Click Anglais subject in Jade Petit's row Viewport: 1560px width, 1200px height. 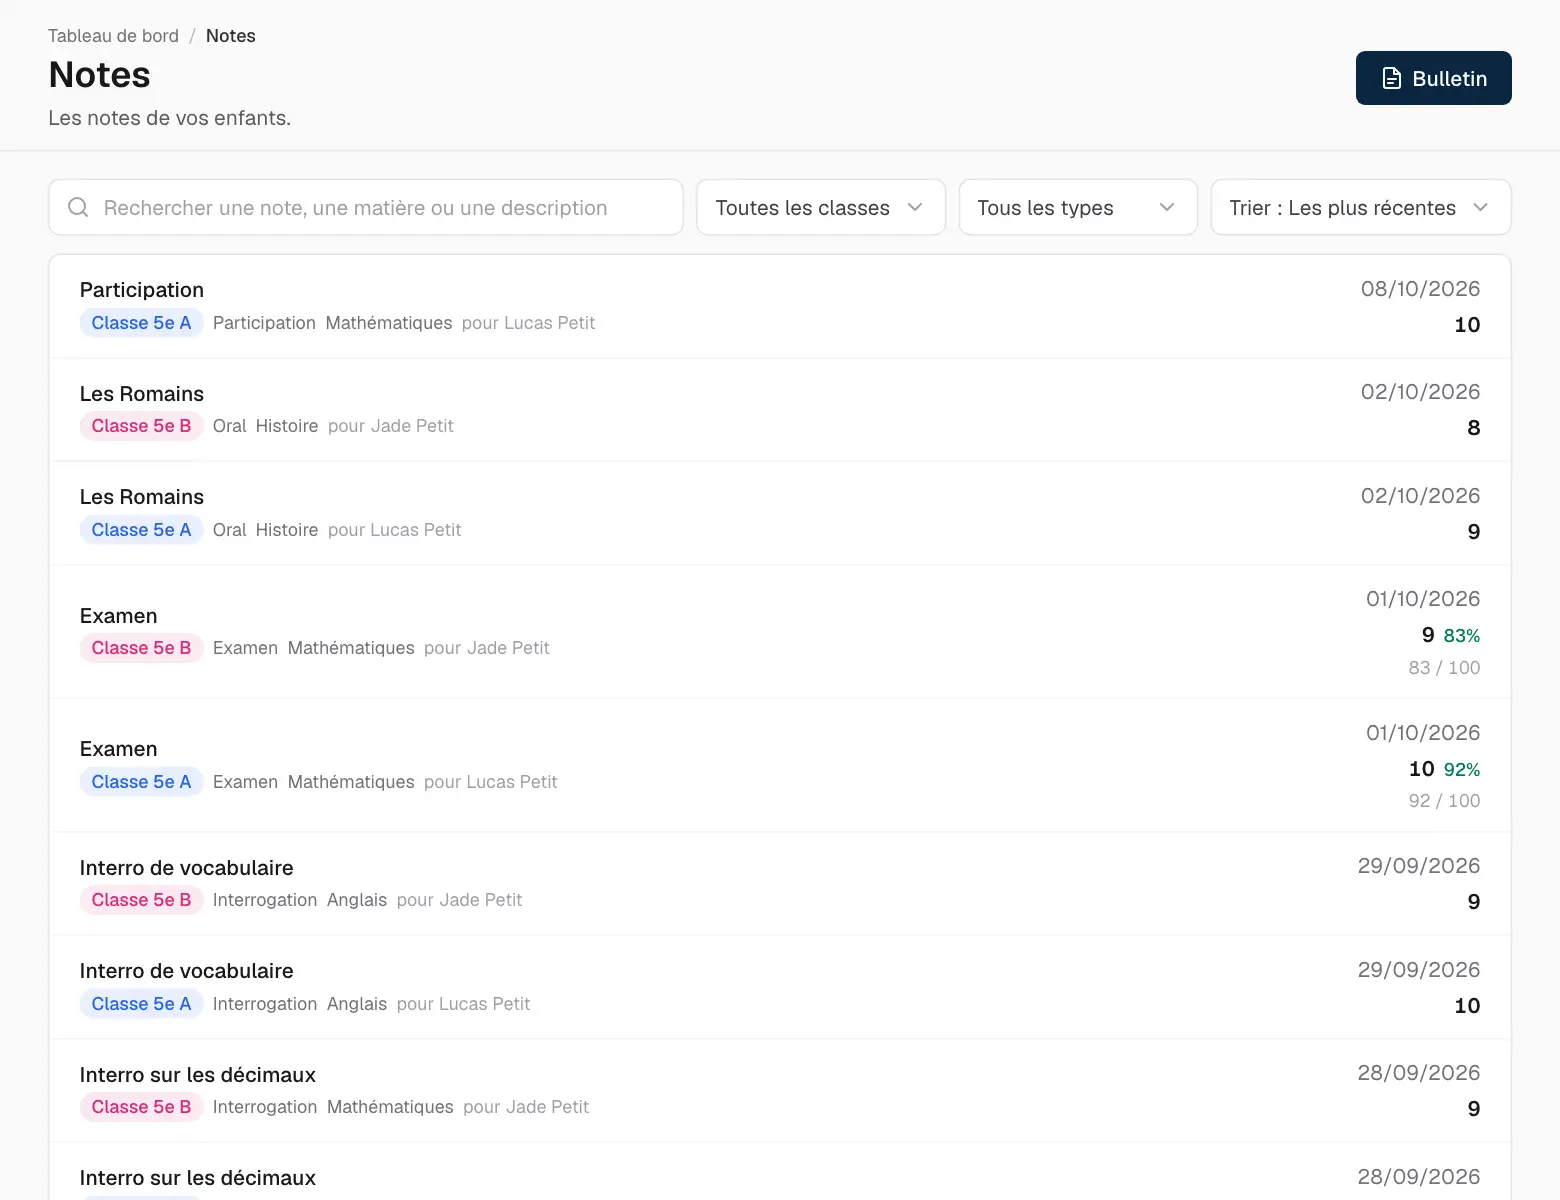click(357, 900)
